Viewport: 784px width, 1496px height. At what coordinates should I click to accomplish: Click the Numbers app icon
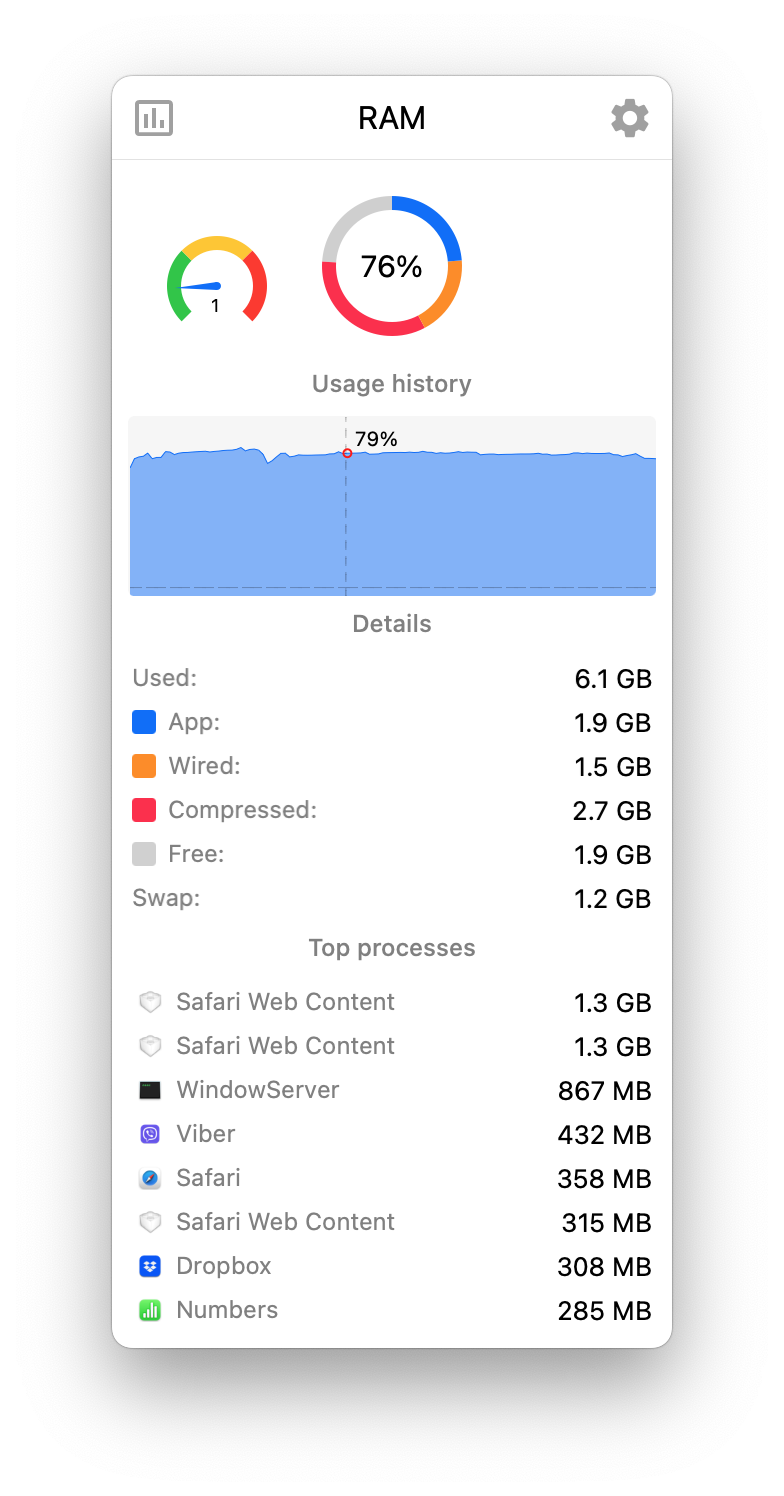coord(150,1310)
